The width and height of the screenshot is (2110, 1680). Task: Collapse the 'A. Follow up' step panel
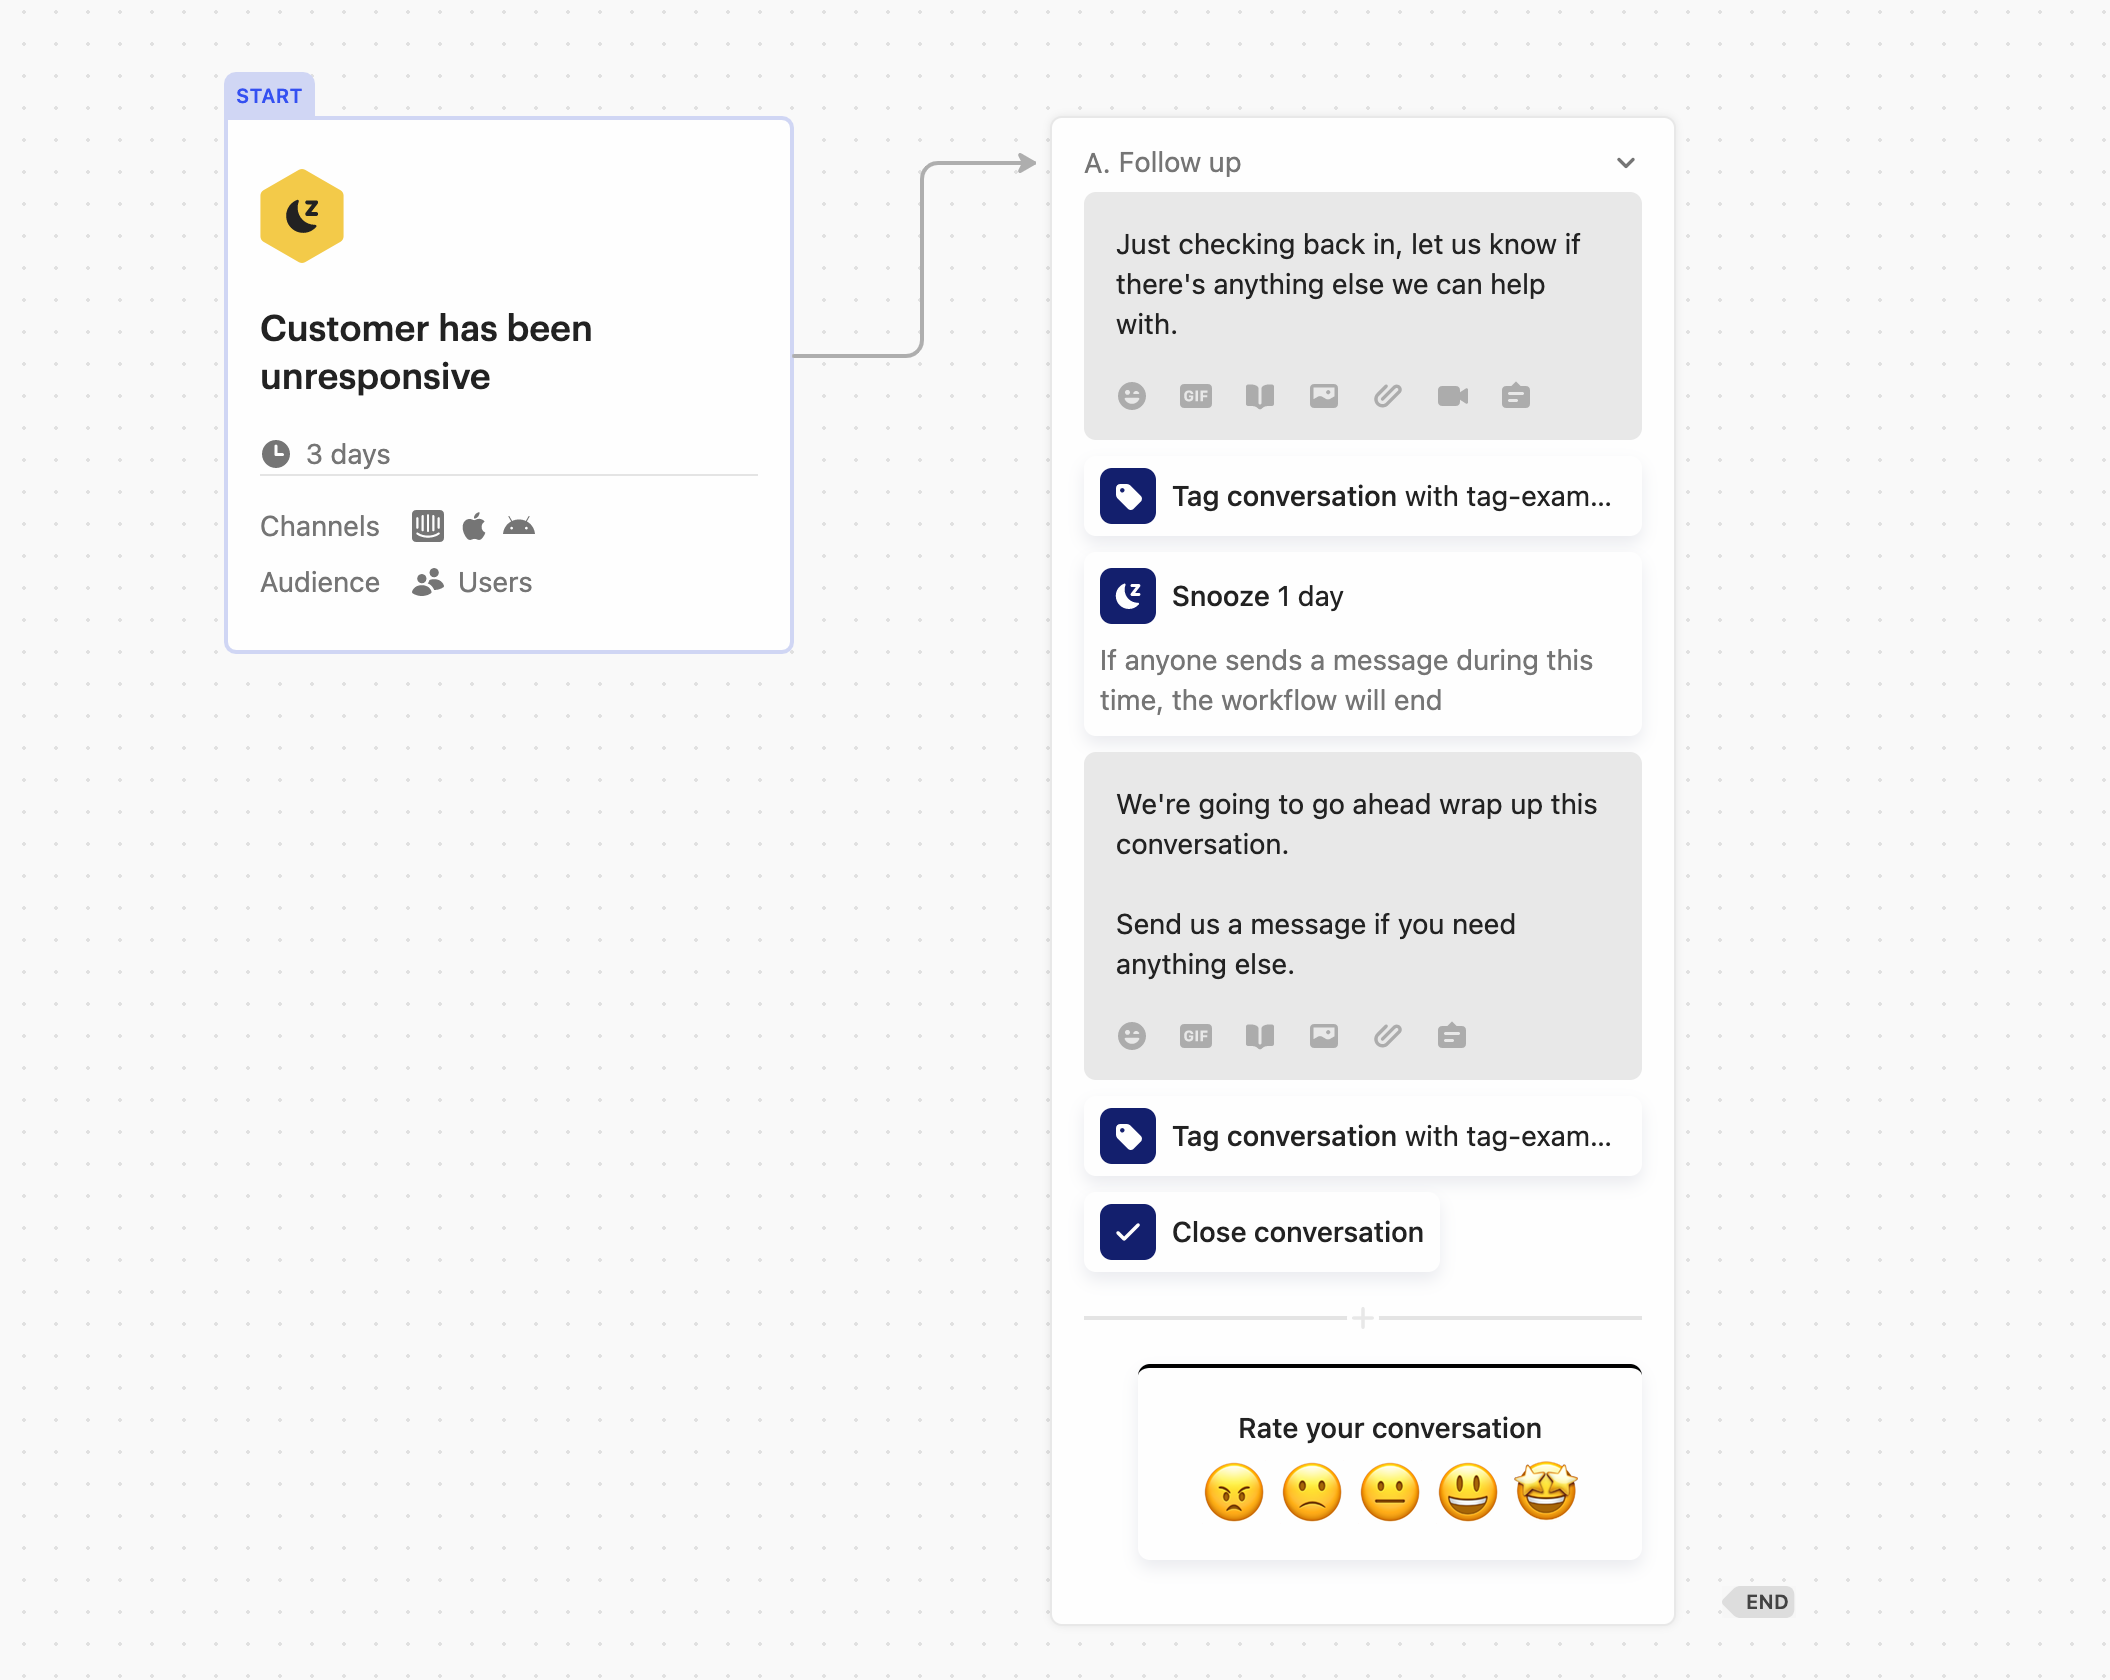click(x=1625, y=161)
